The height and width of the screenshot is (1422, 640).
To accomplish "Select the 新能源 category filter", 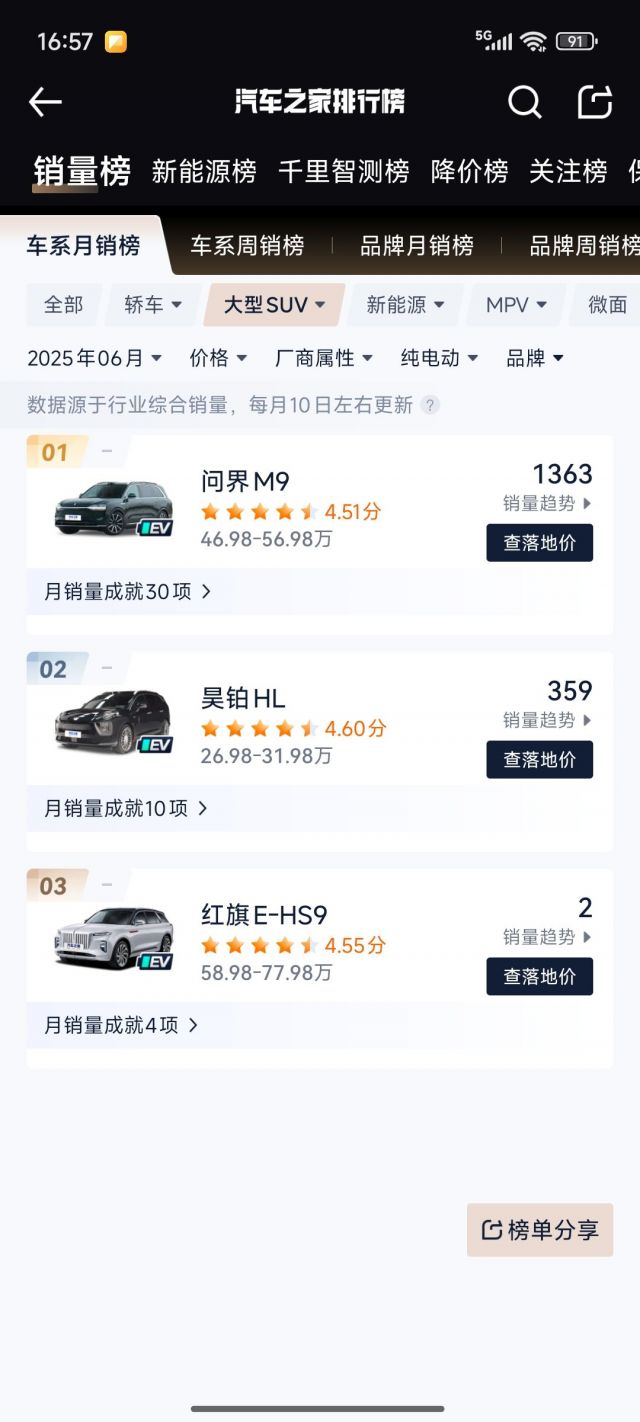I will pos(404,305).
